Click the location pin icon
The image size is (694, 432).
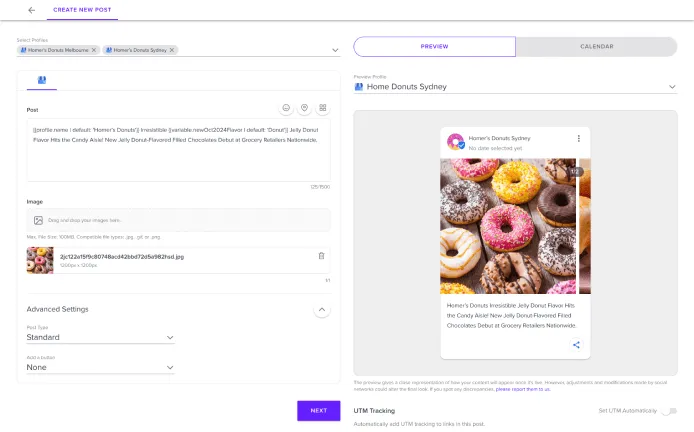[x=305, y=108]
